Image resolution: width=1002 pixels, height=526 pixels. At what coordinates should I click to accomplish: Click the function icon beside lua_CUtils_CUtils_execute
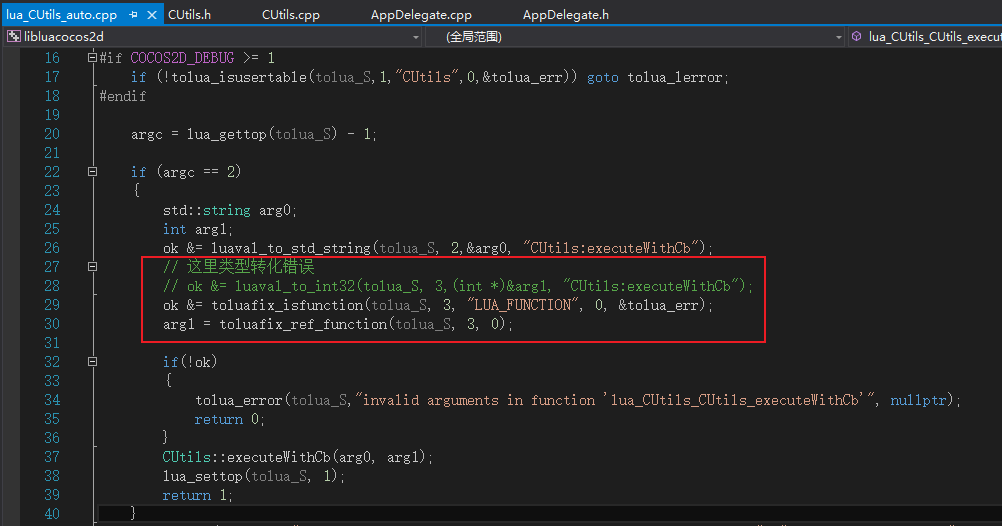[x=856, y=37]
